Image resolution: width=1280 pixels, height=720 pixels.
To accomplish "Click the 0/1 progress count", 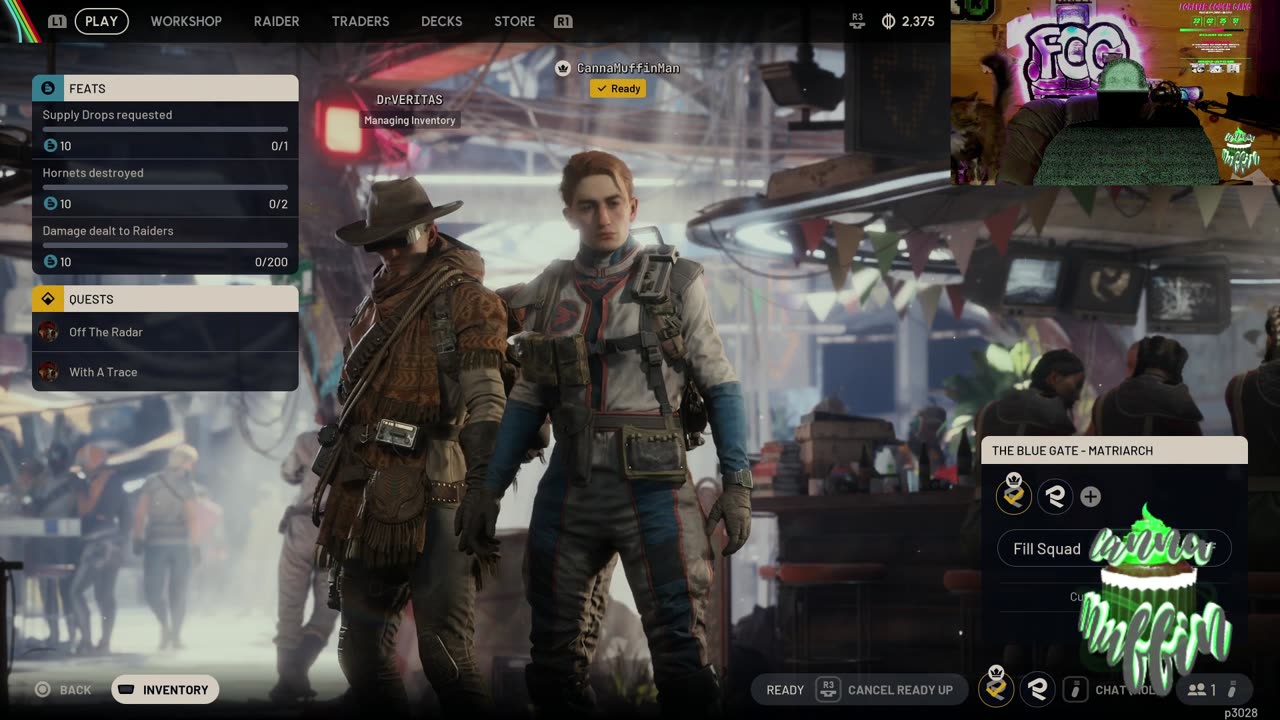I will tap(279, 146).
